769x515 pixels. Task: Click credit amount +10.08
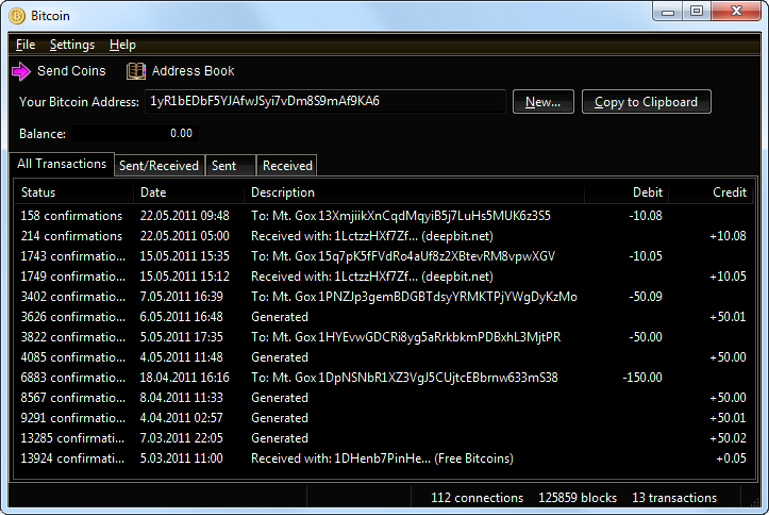point(728,236)
